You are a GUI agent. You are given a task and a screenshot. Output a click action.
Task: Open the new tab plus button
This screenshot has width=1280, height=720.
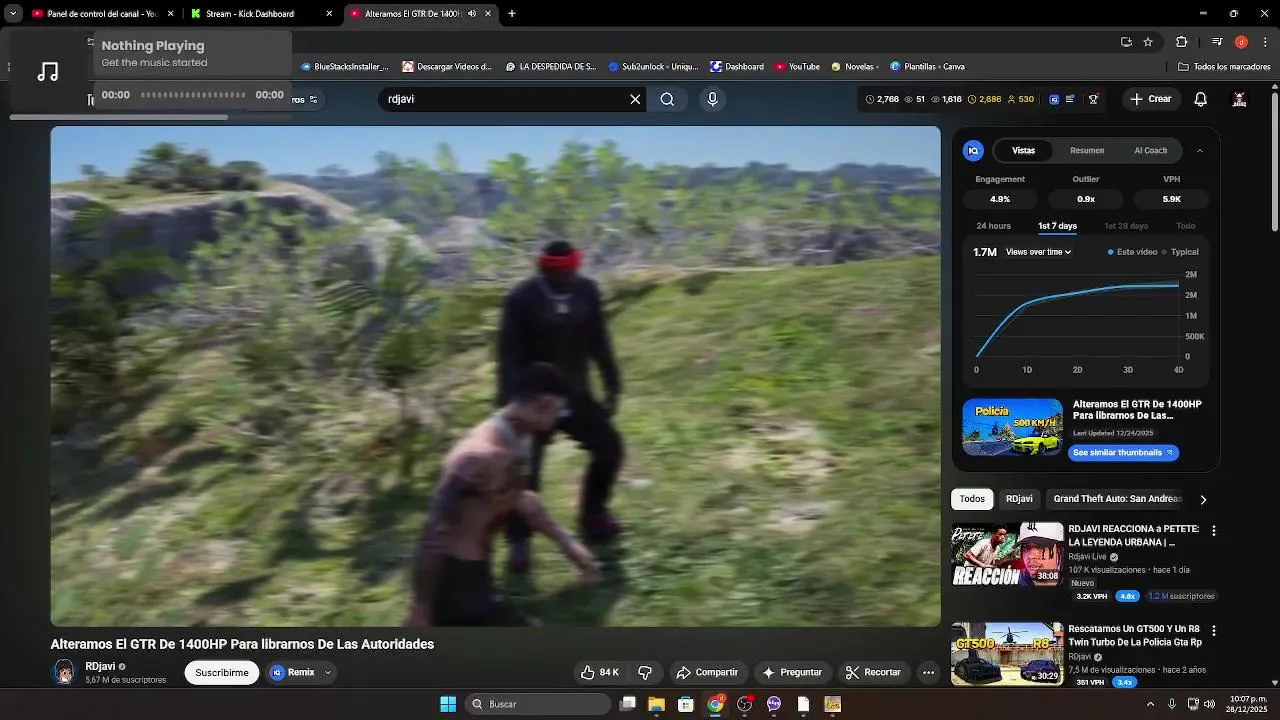(512, 13)
